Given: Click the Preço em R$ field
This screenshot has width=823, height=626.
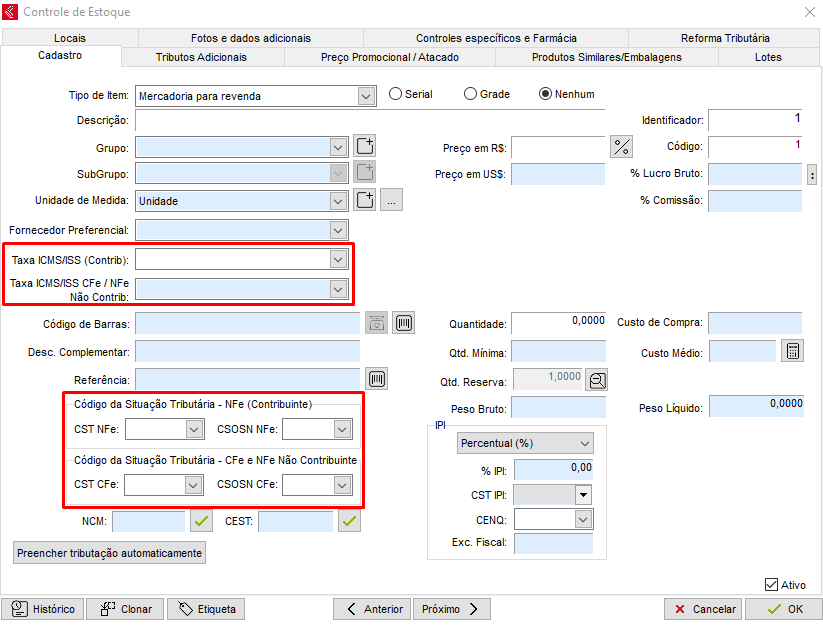Looking at the screenshot, I should [x=558, y=147].
